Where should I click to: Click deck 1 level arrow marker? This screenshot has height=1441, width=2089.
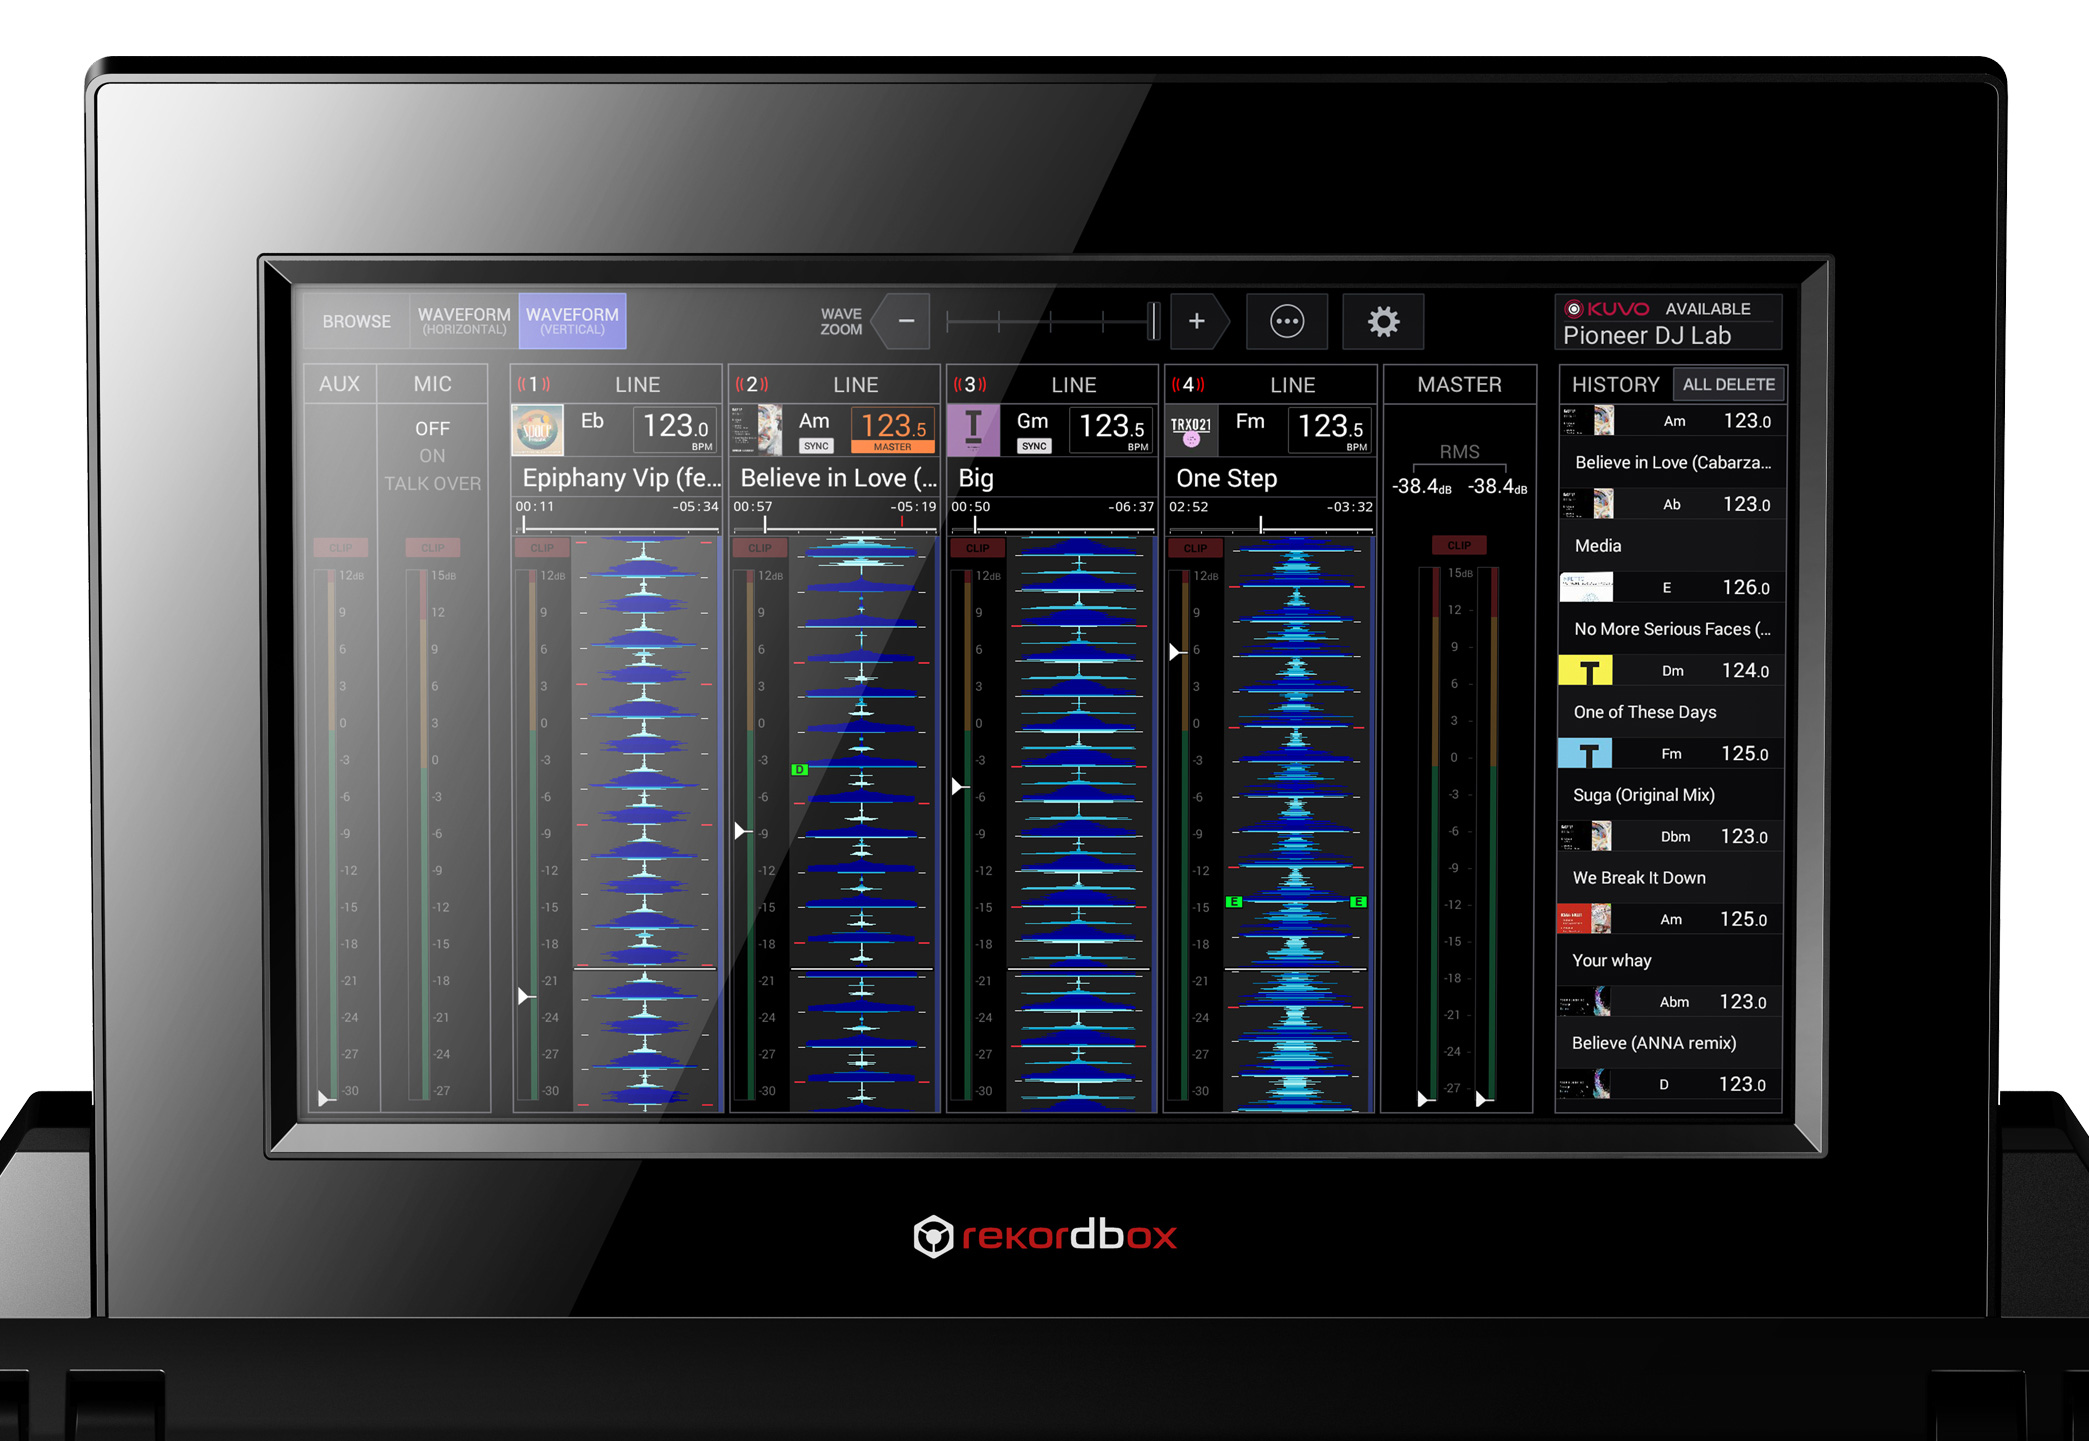(524, 996)
